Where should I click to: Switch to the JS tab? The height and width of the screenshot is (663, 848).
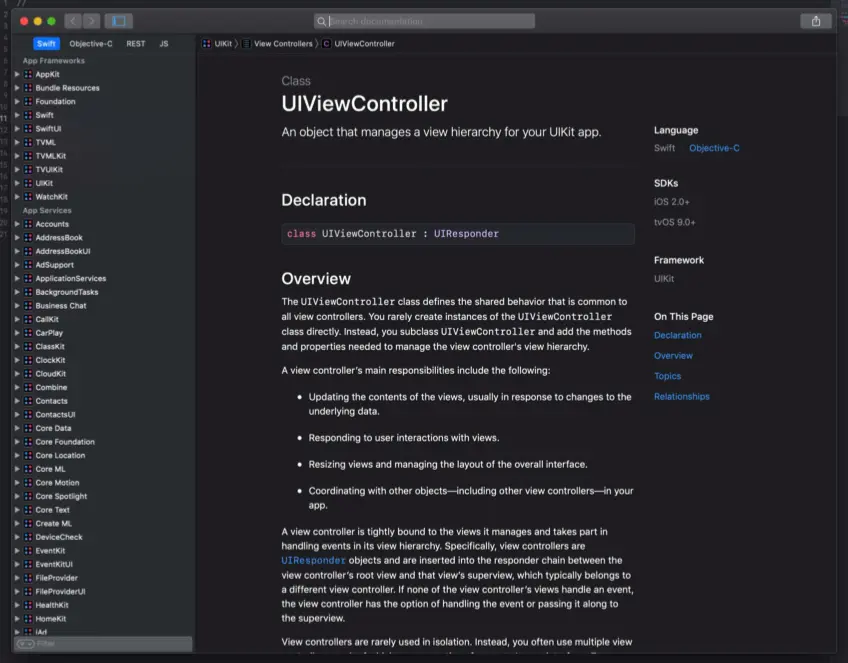[164, 44]
